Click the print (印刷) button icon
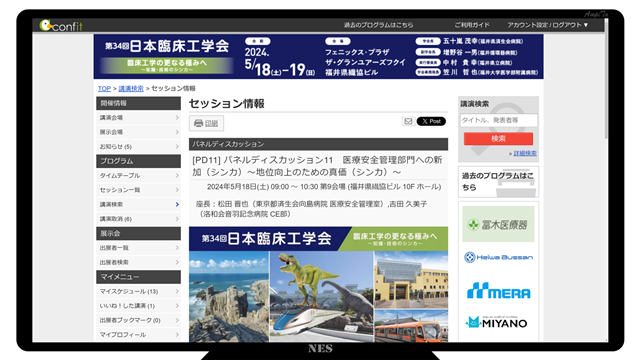Screen dimensions: 640x360 tap(199, 123)
